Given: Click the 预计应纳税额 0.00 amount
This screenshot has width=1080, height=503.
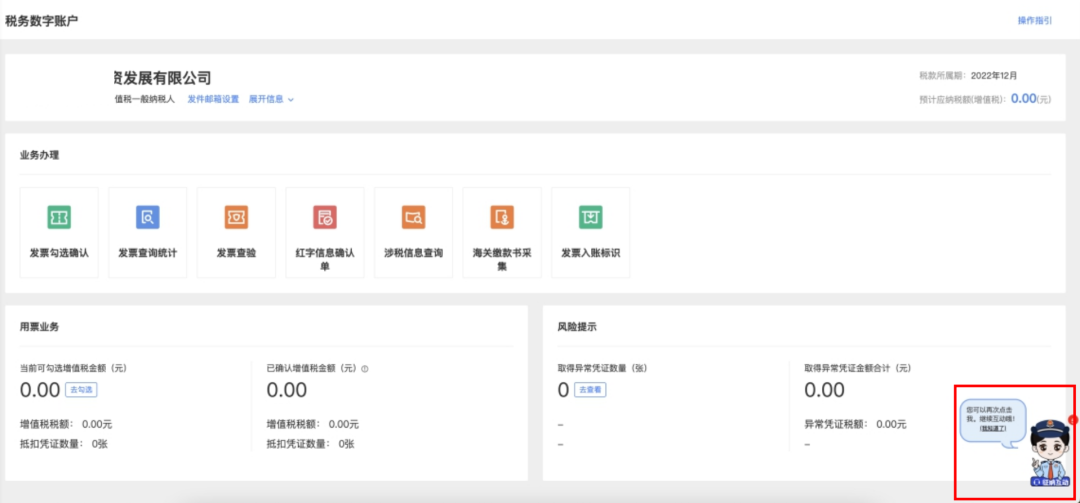Looking at the screenshot, I should pos(1023,98).
